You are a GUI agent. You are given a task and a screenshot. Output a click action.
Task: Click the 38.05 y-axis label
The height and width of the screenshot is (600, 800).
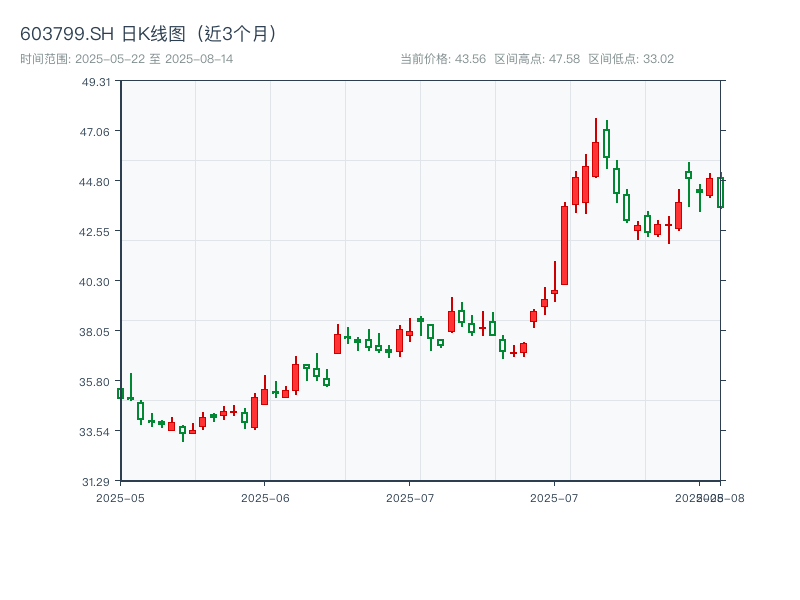pos(94,332)
